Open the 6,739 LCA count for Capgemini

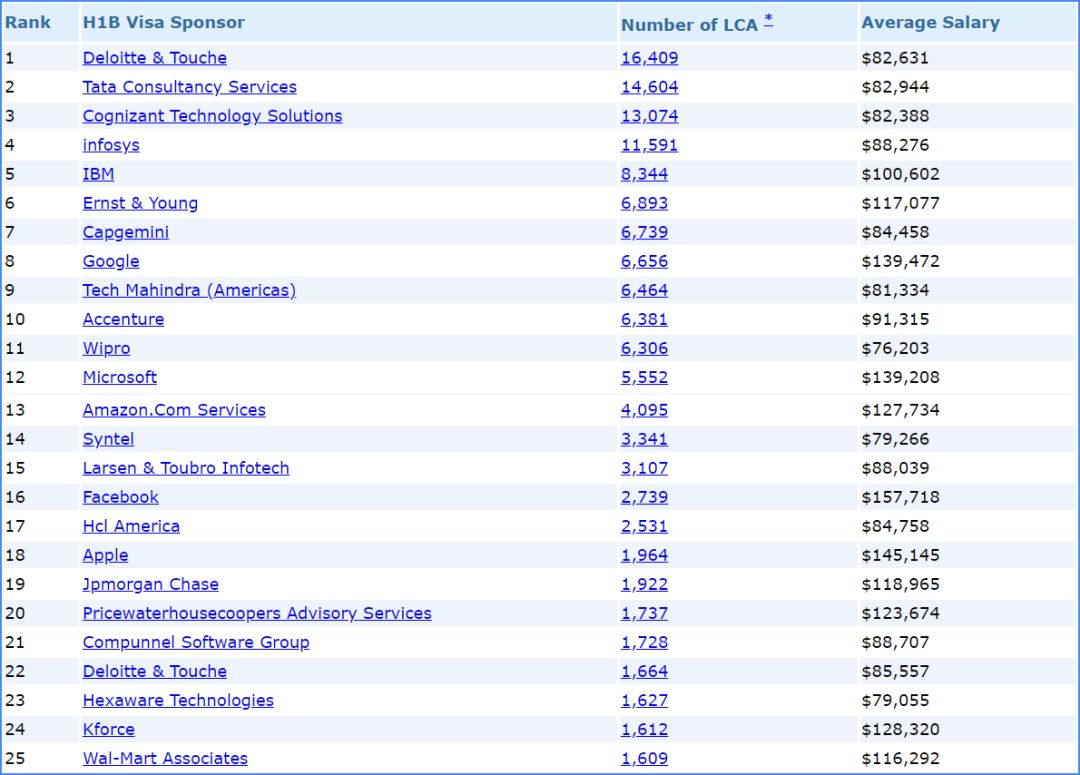(645, 232)
